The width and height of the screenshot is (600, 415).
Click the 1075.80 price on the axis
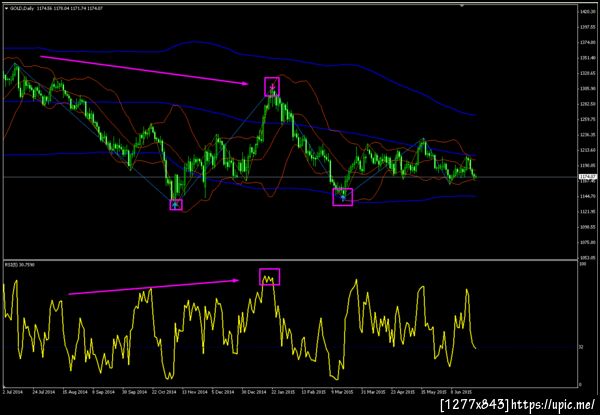[x=586, y=242]
